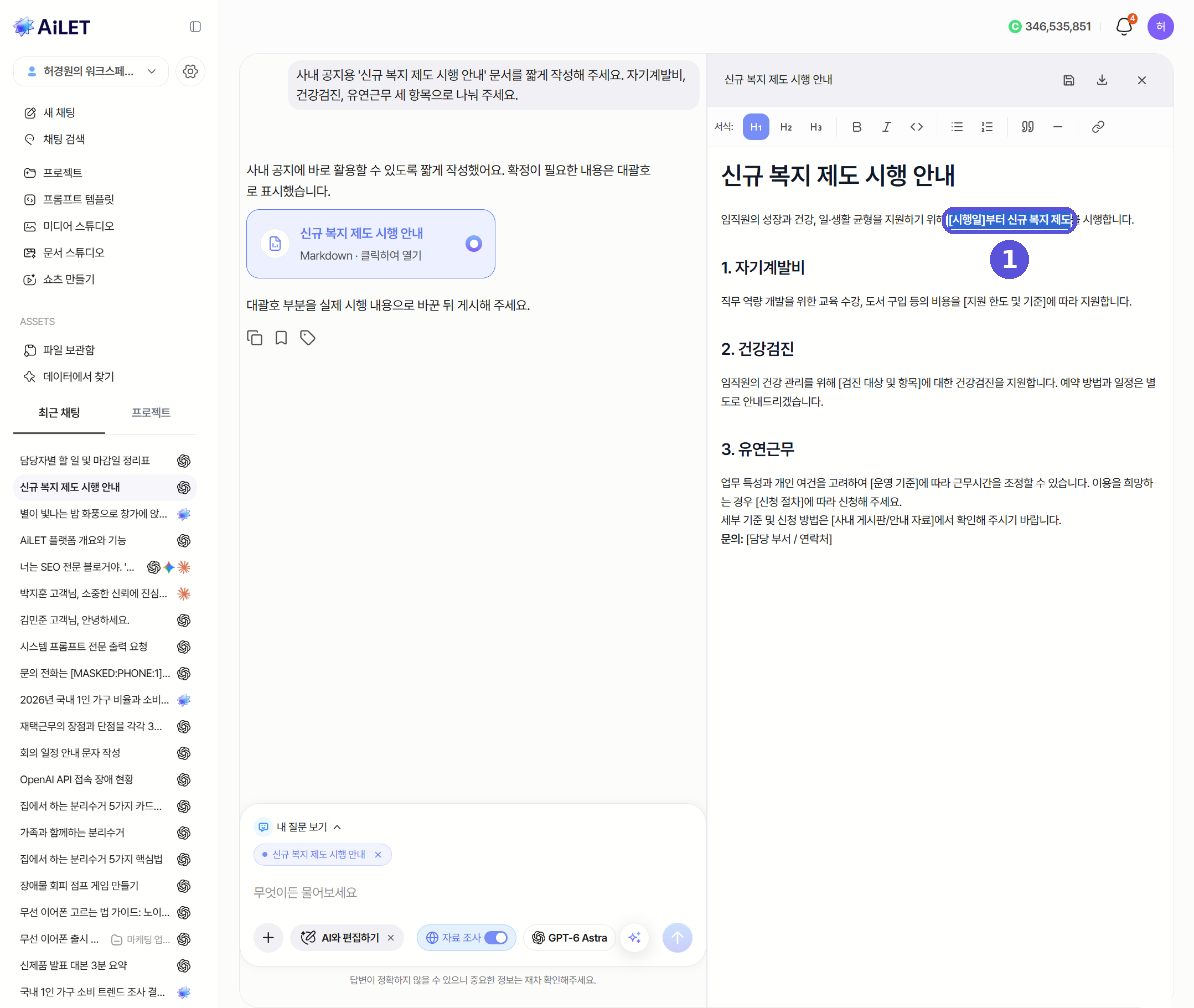The image size is (1194, 1008).
Task: Click the document heading 신규 복지 제도 시행 안내
Action: point(838,176)
